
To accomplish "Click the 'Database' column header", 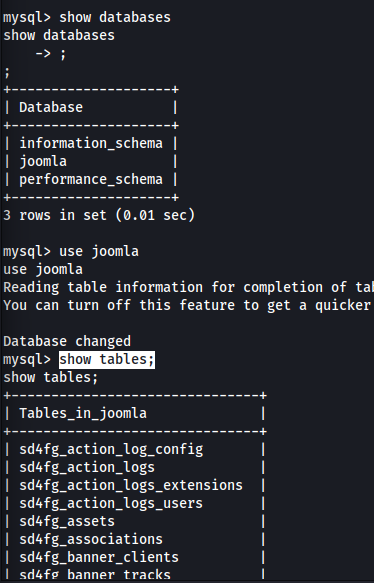I will 51,107.
